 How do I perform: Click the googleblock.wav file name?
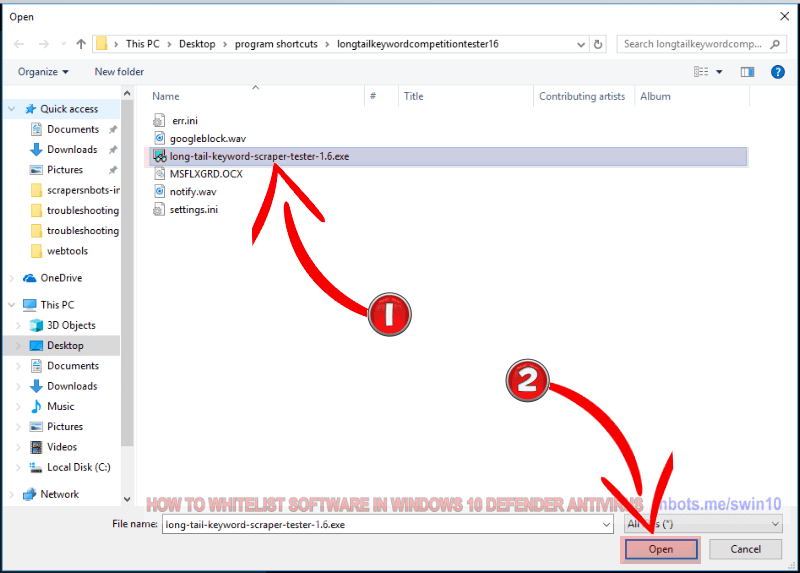[x=208, y=139]
